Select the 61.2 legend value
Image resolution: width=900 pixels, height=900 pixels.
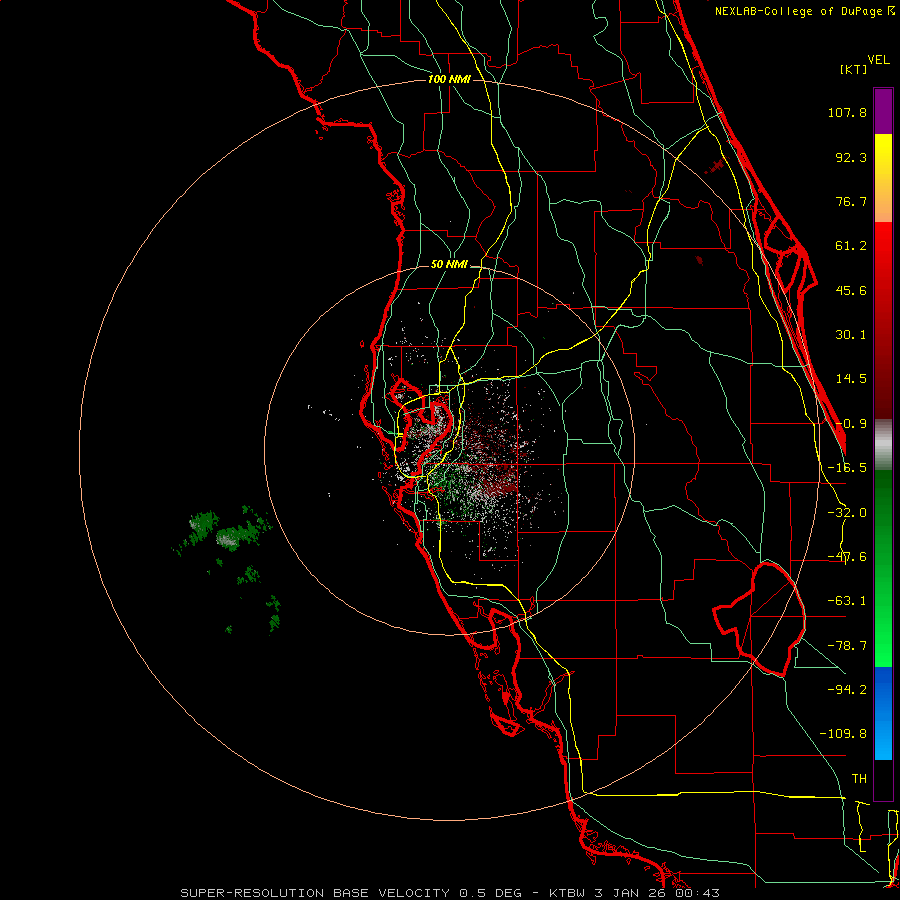[851, 246]
